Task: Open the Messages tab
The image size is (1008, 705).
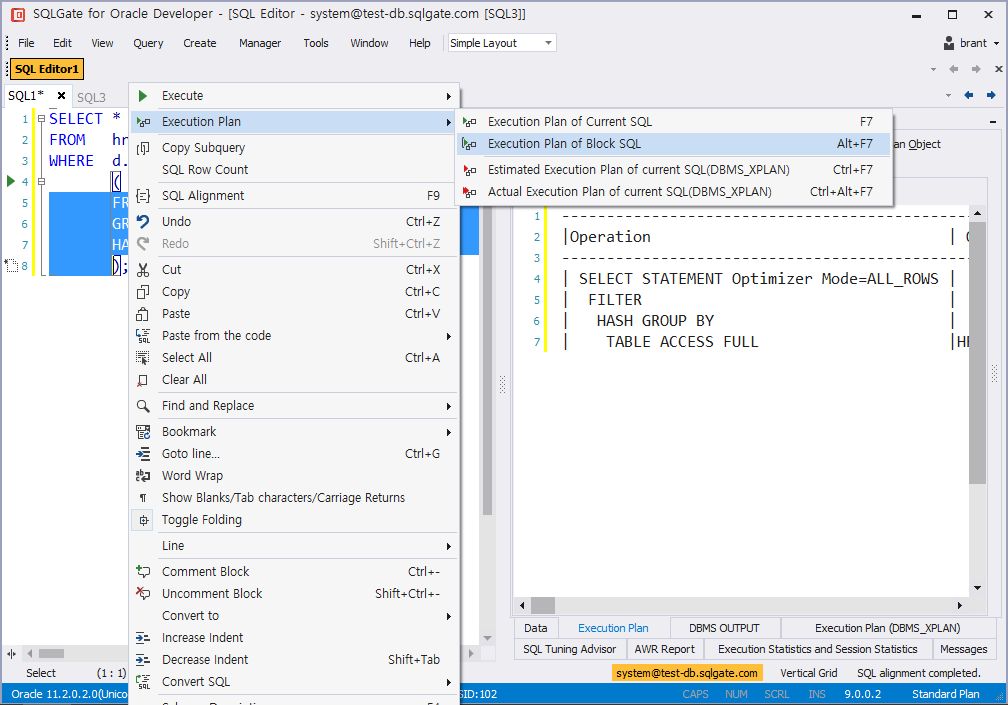Action: (963, 649)
